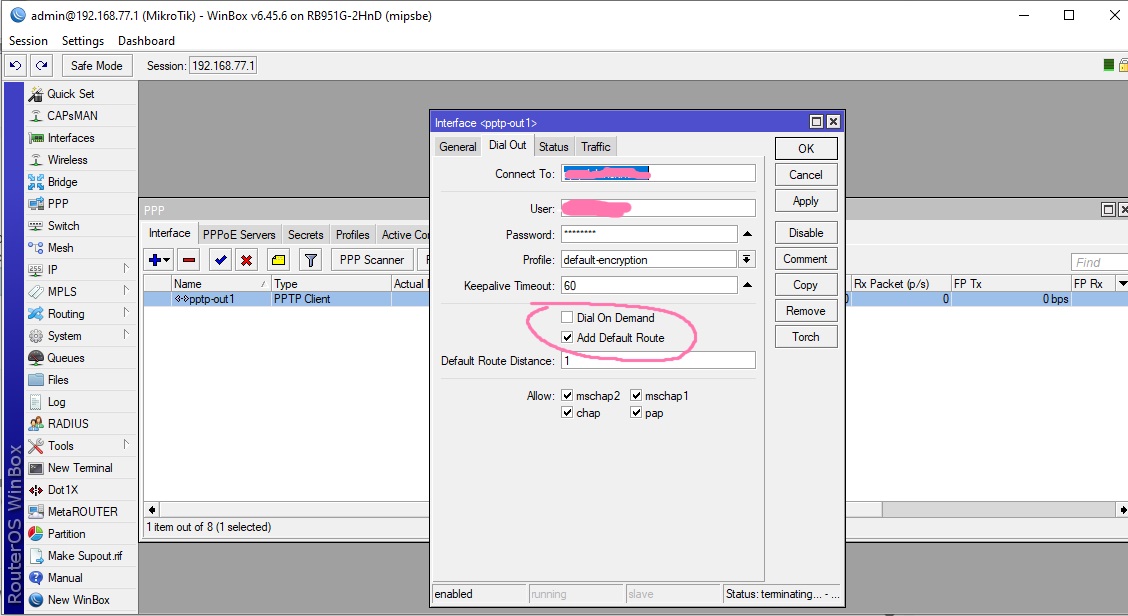Open the Log viewer
The width and height of the screenshot is (1128, 616).
[56, 402]
